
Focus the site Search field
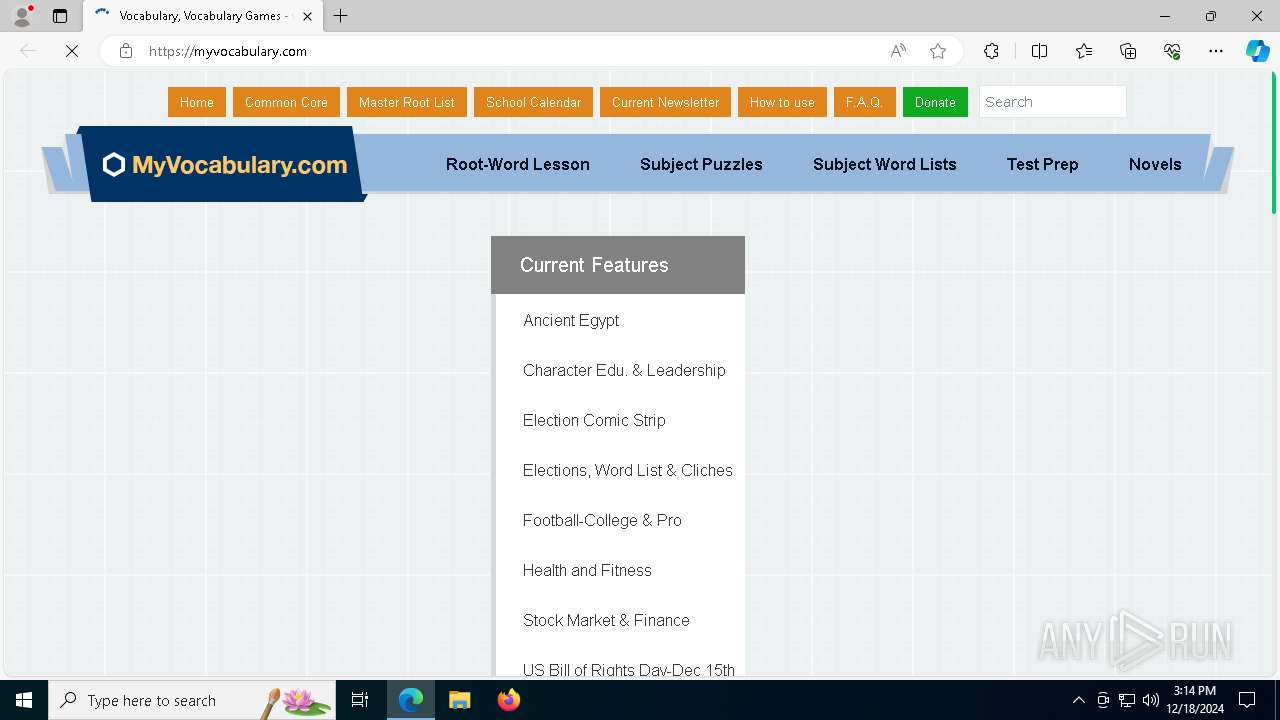click(x=1052, y=102)
